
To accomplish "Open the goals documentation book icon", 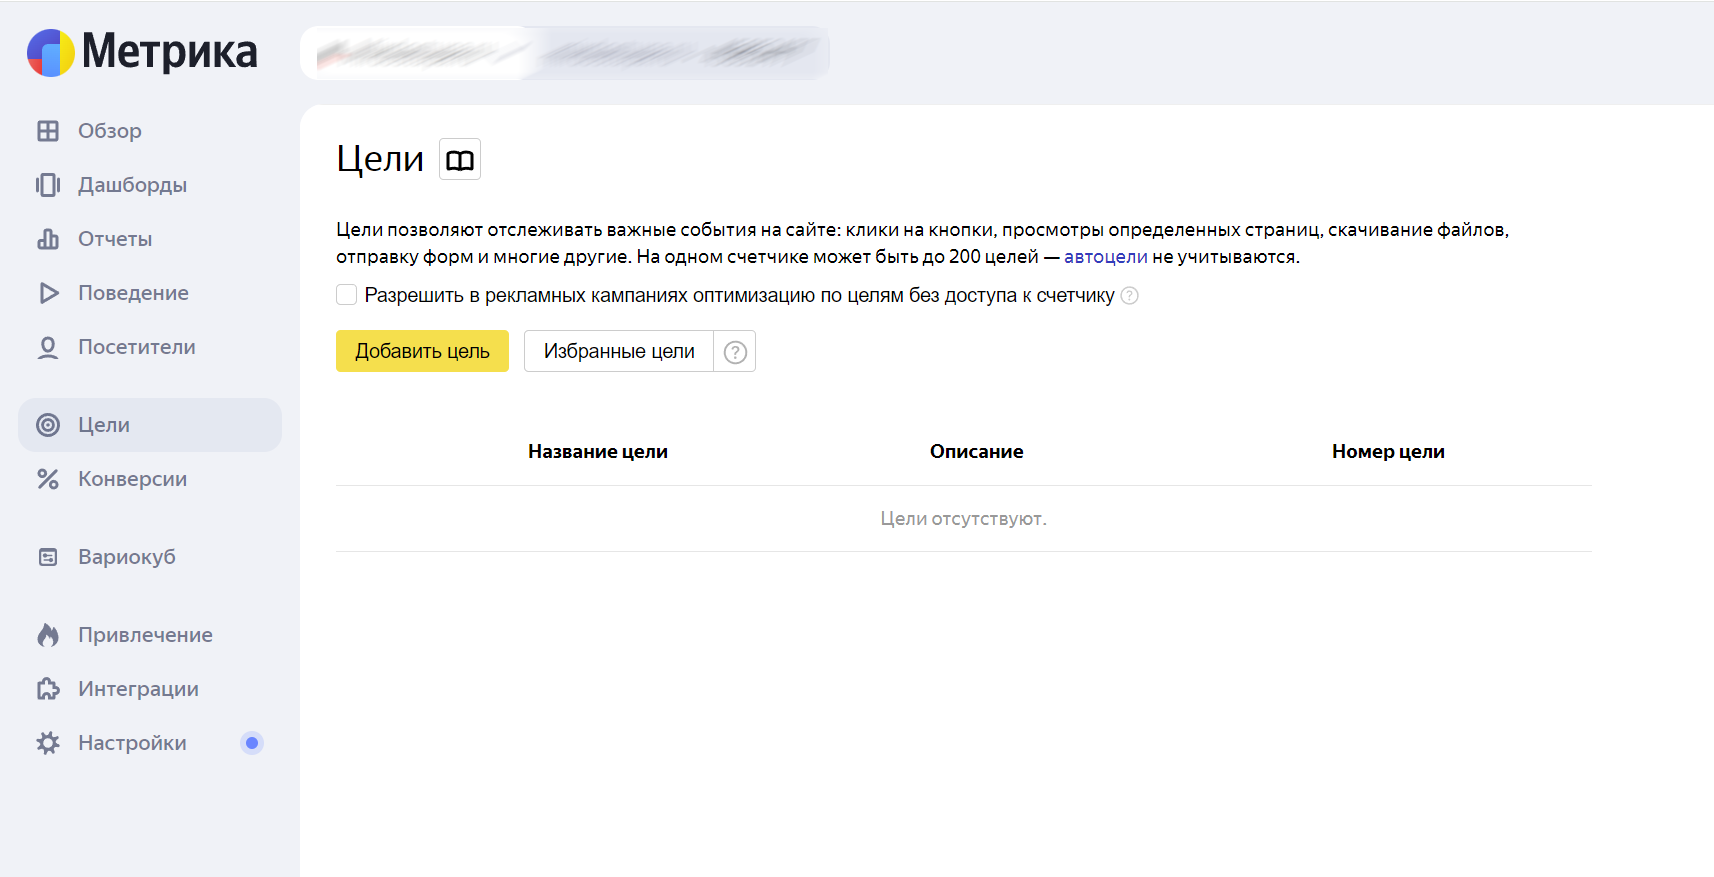I will (460, 160).
